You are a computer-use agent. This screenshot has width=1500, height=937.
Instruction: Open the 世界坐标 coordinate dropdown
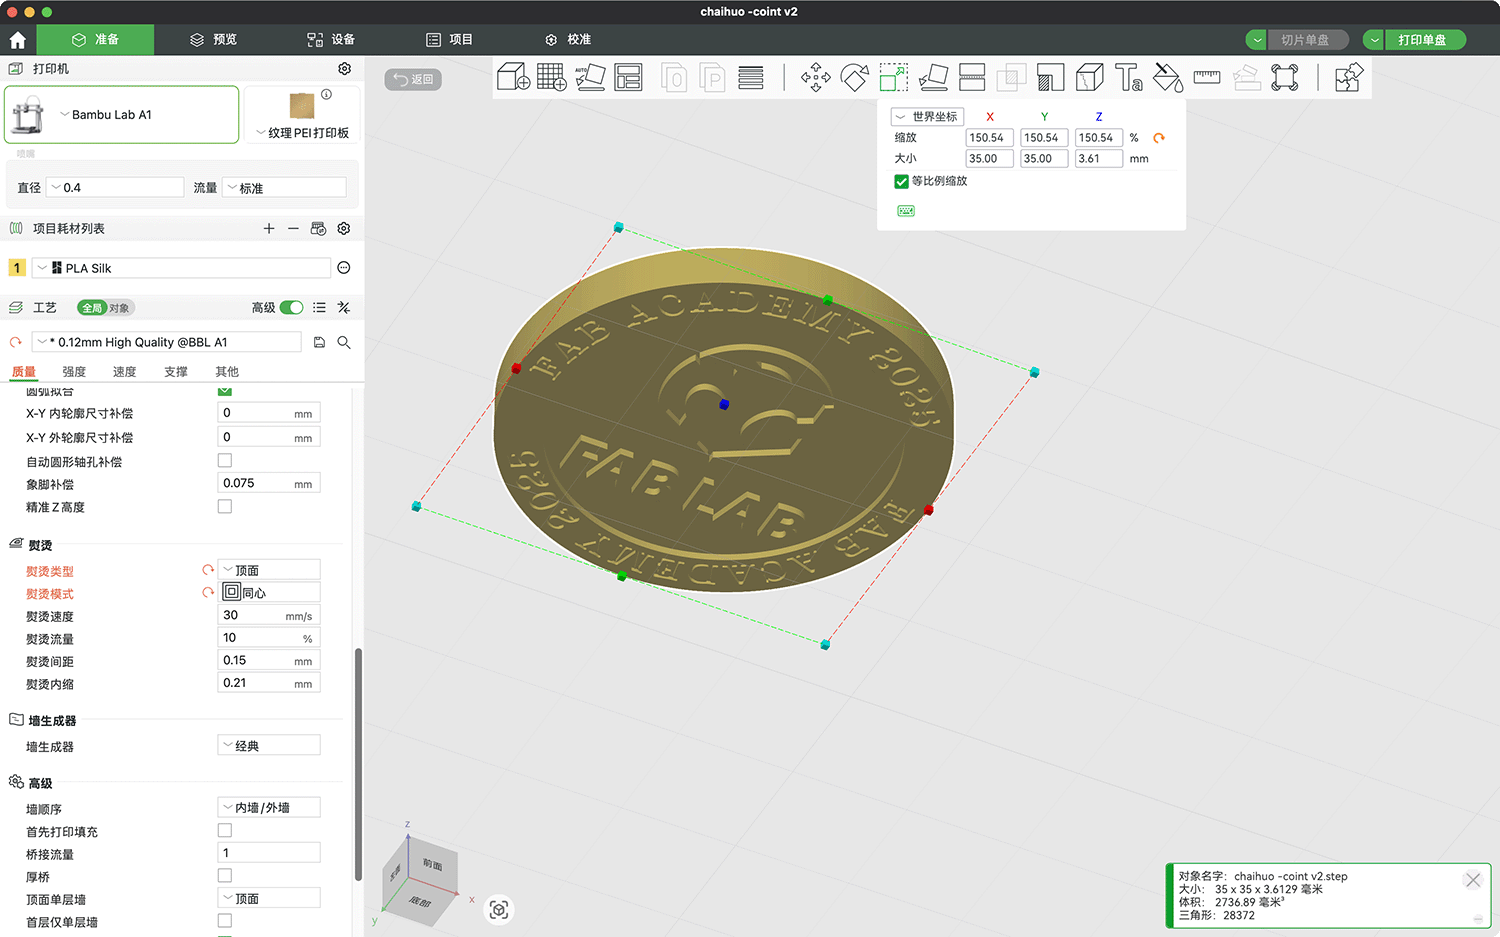click(x=927, y=117)
